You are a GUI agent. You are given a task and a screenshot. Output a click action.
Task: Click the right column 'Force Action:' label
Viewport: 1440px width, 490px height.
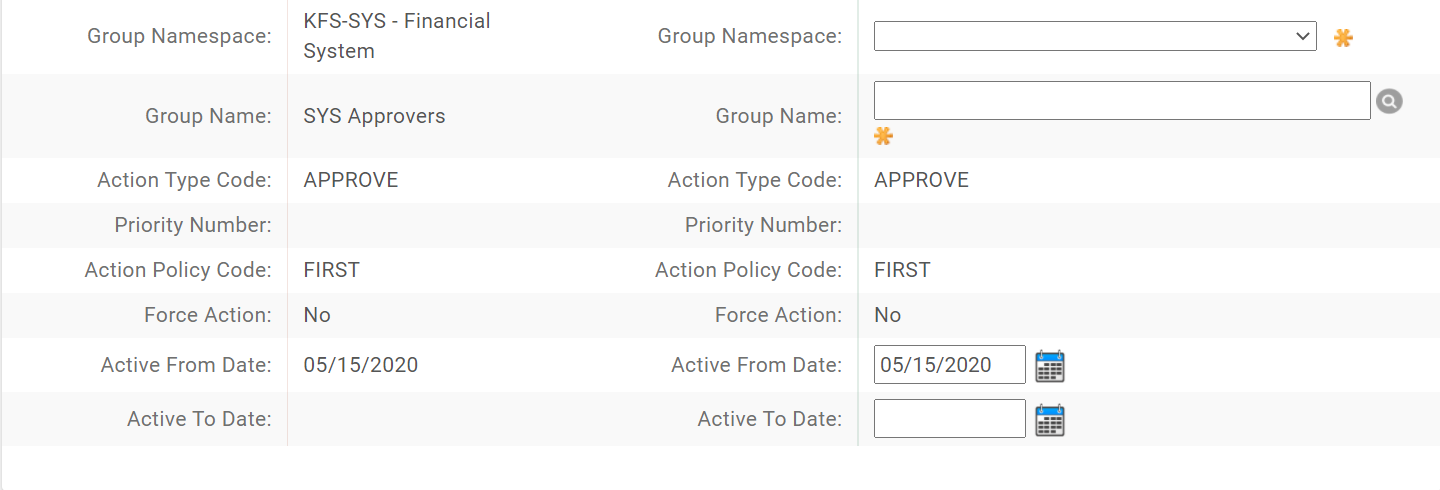coord(778,315)
